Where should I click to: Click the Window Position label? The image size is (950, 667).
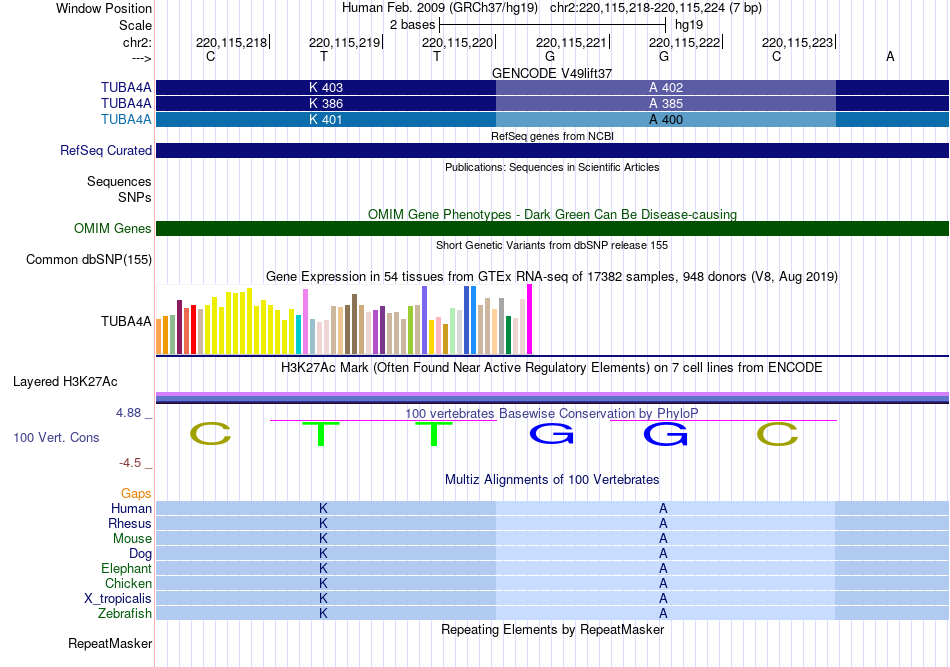(x=104, y=8)
